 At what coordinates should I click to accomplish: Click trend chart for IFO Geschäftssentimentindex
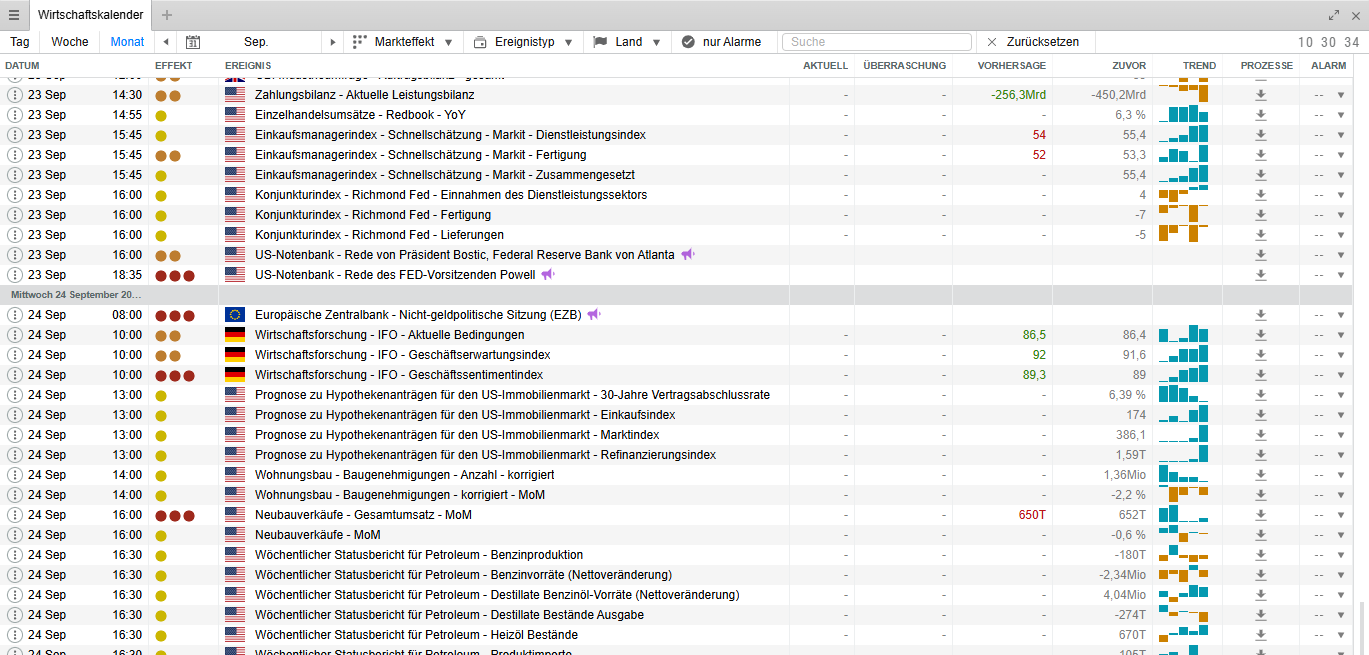tap(1184, 375)
